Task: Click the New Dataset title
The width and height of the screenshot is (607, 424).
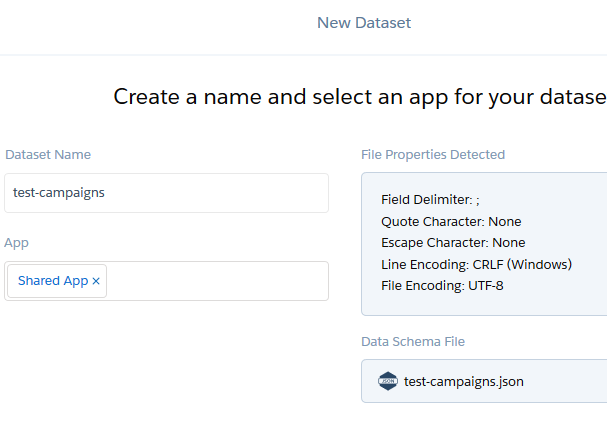Action: pos(364,23)
